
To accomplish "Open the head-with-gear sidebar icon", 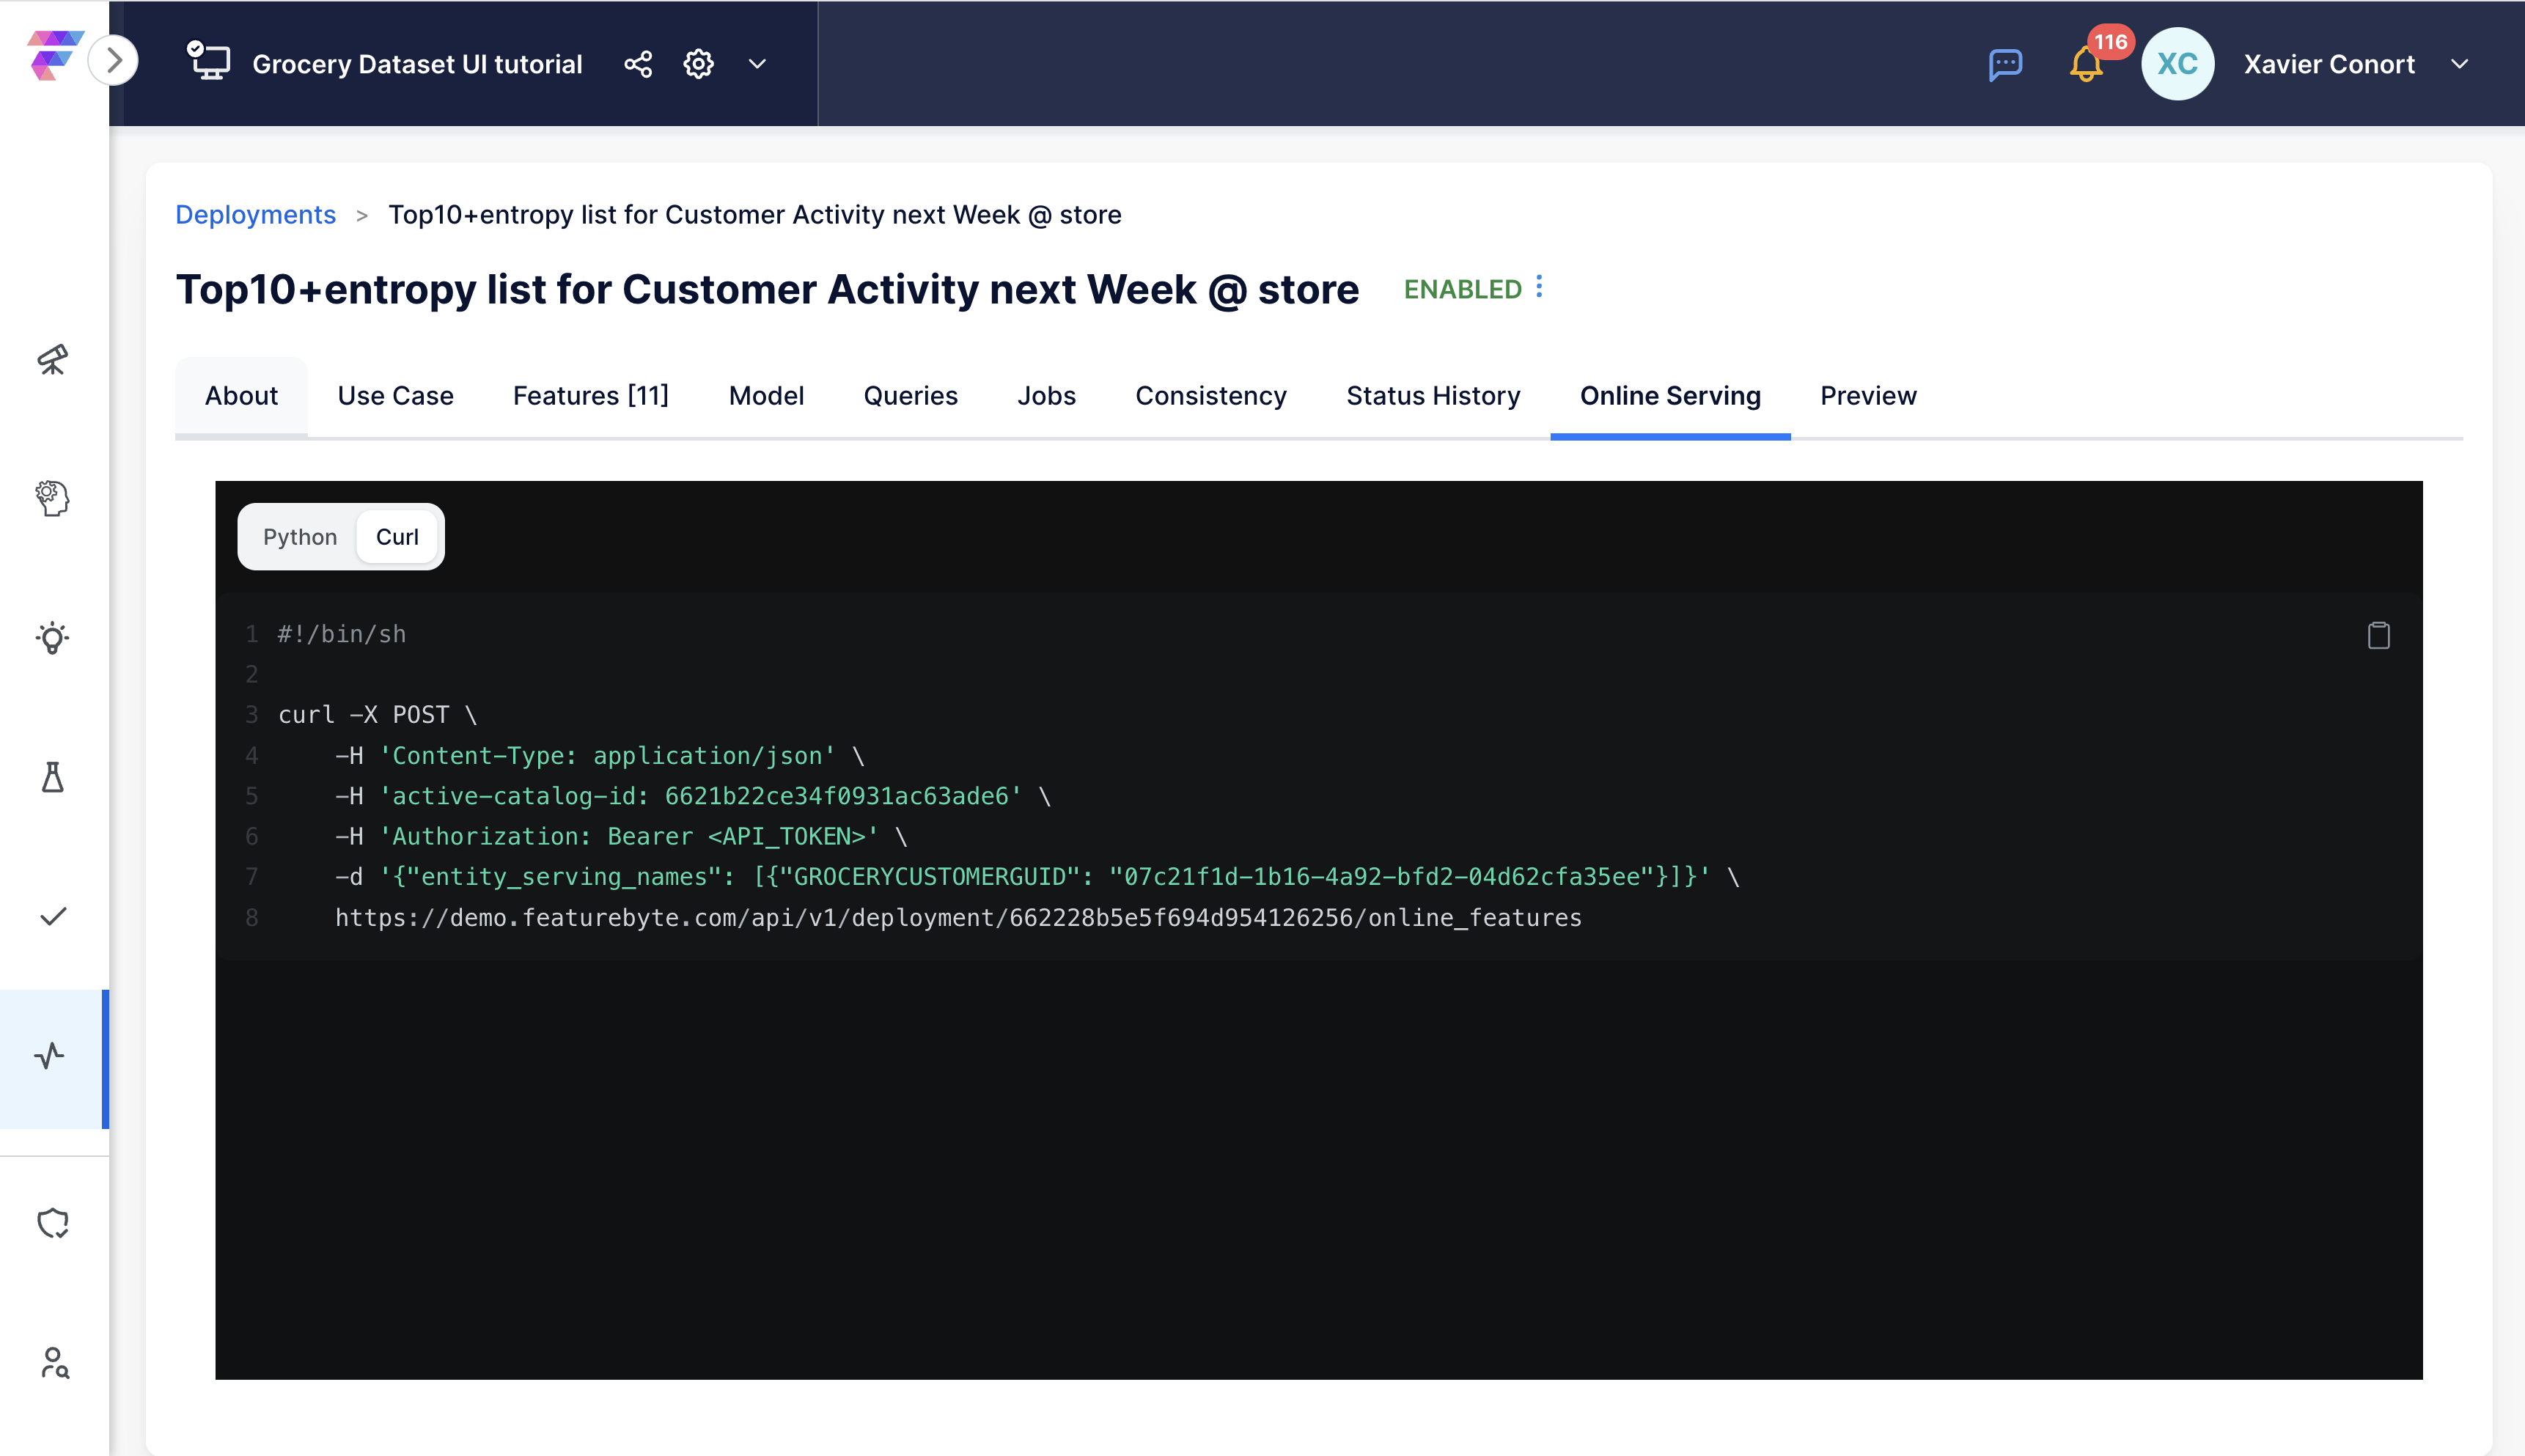I will pyautogui.click(x=53, y=498).
